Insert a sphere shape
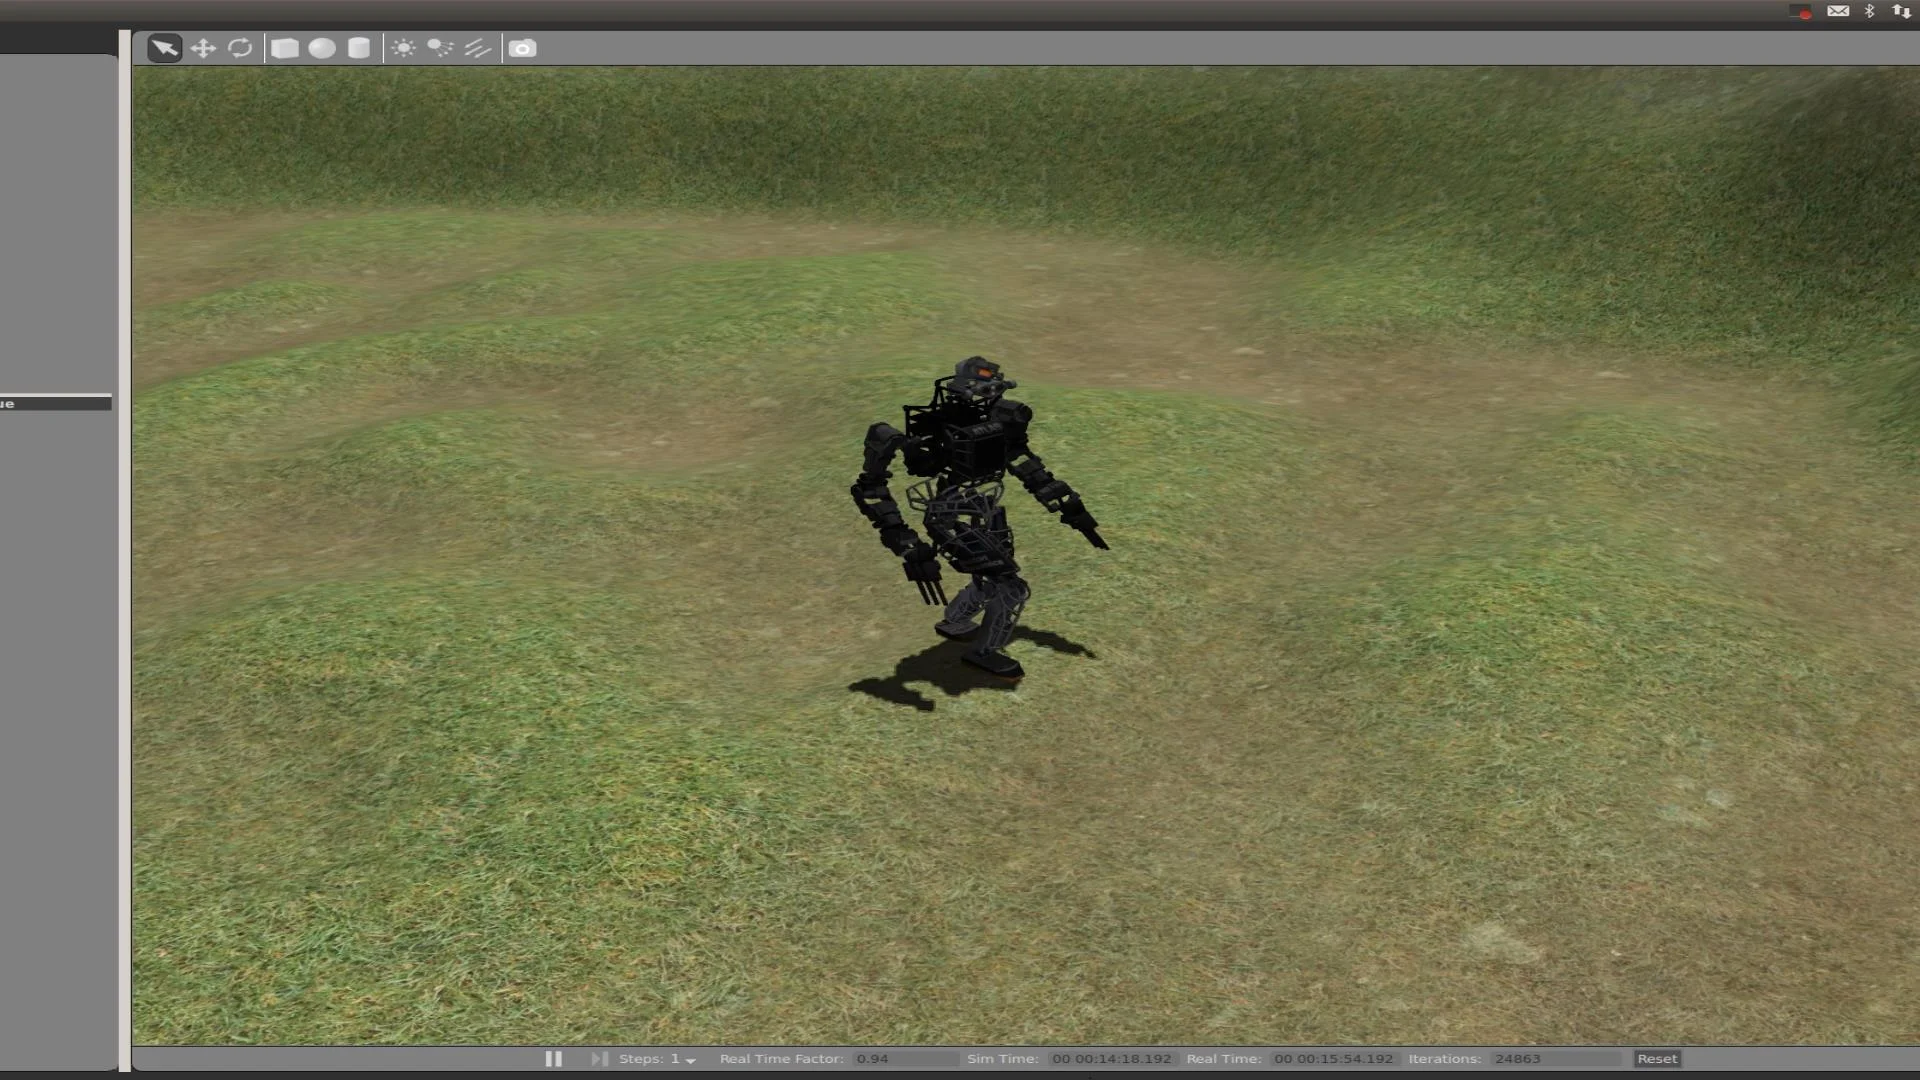This screenshot has height=1080, width=1920. pos(322,48)
